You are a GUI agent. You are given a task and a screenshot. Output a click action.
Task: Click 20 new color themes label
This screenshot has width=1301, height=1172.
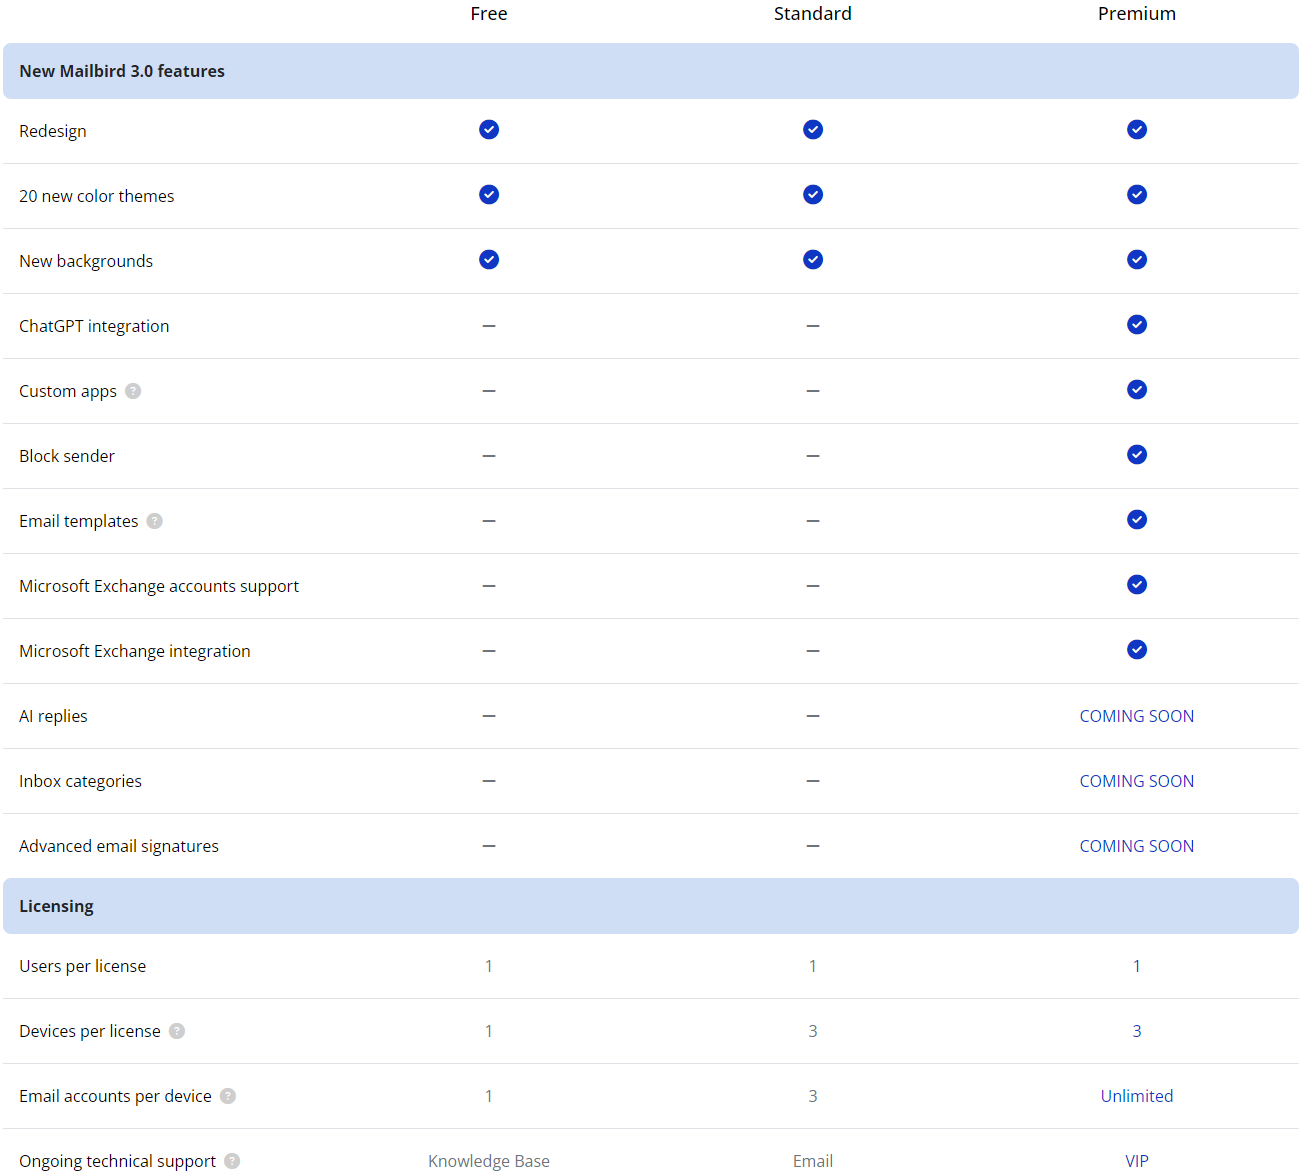click(x=97, y=196)
